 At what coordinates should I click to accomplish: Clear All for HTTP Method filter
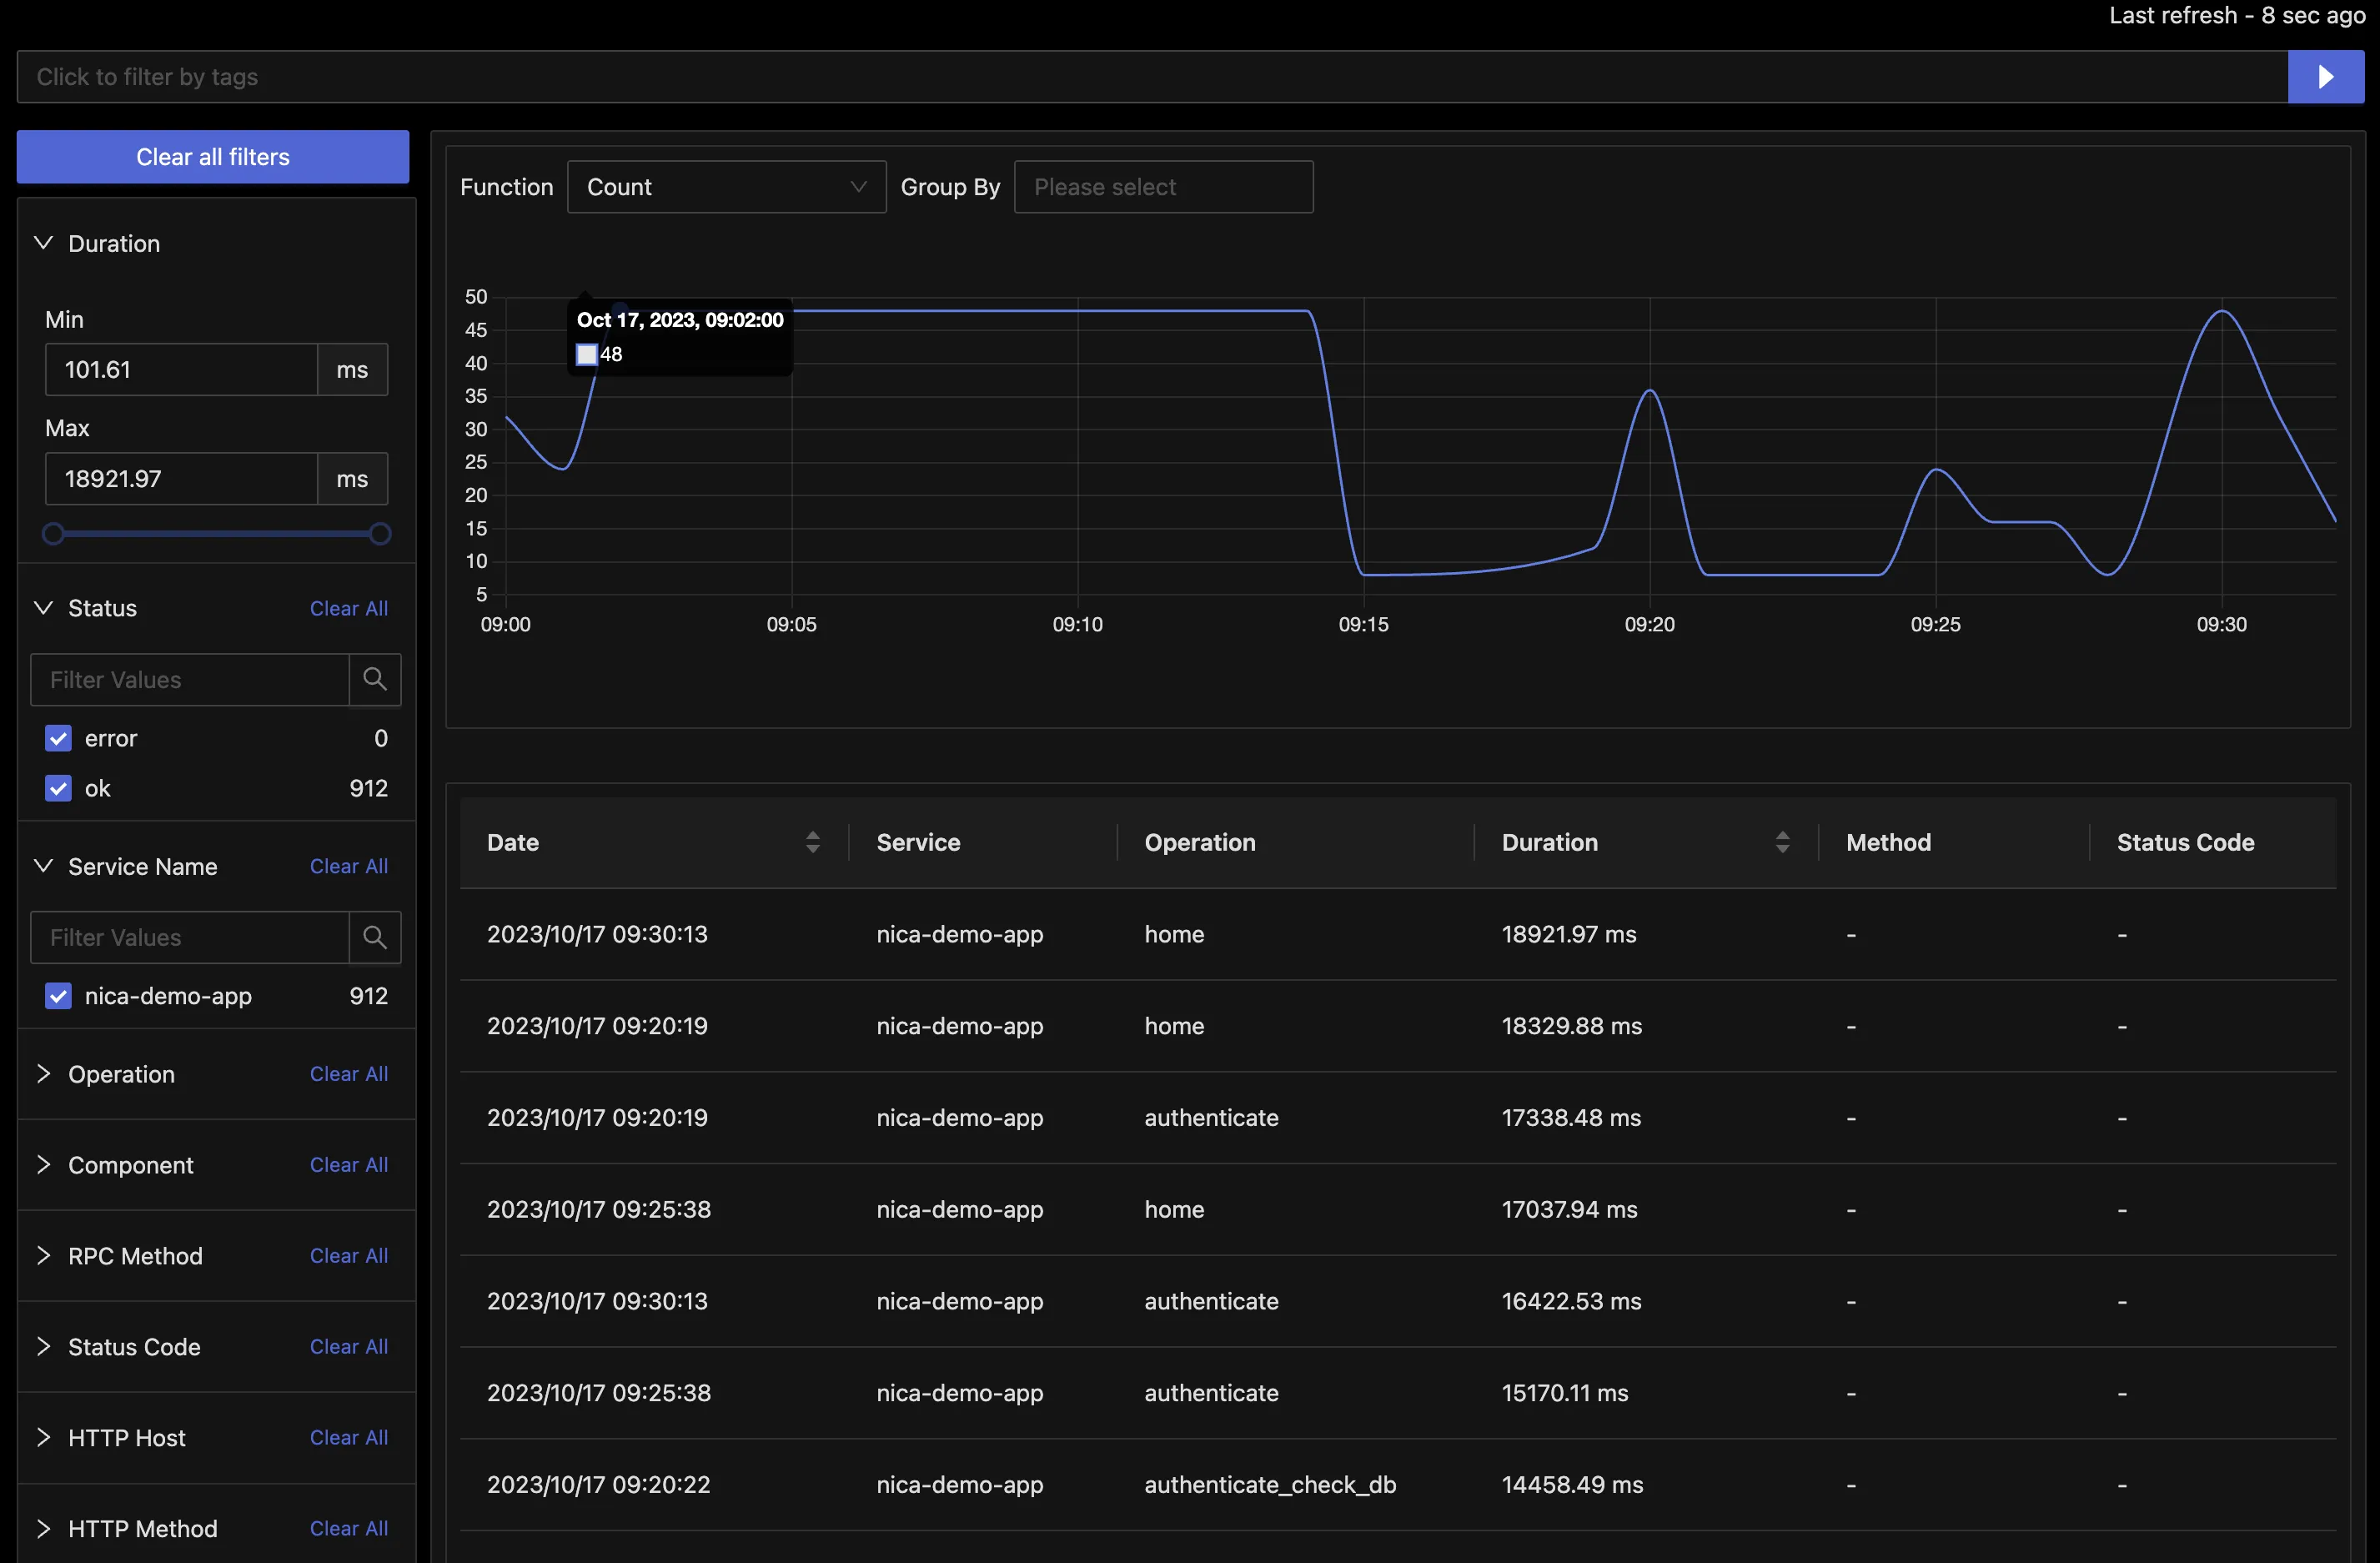coord(348,1529)
